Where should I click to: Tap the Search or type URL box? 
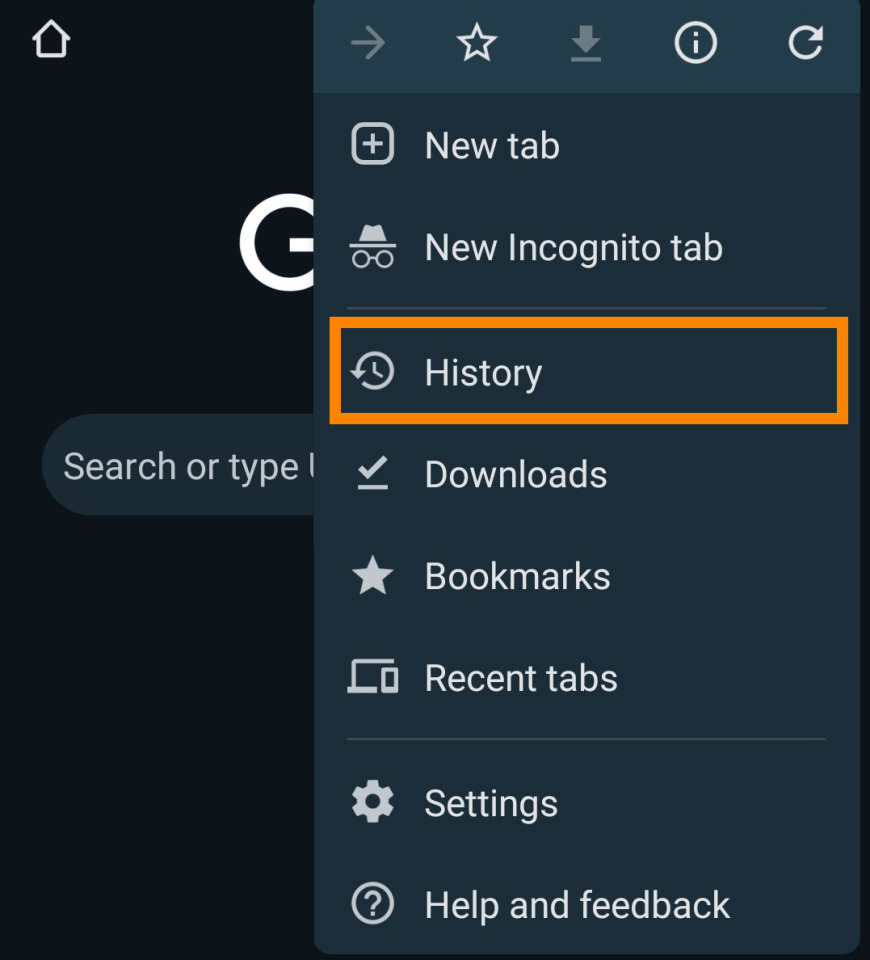click(x=180, y=466)
